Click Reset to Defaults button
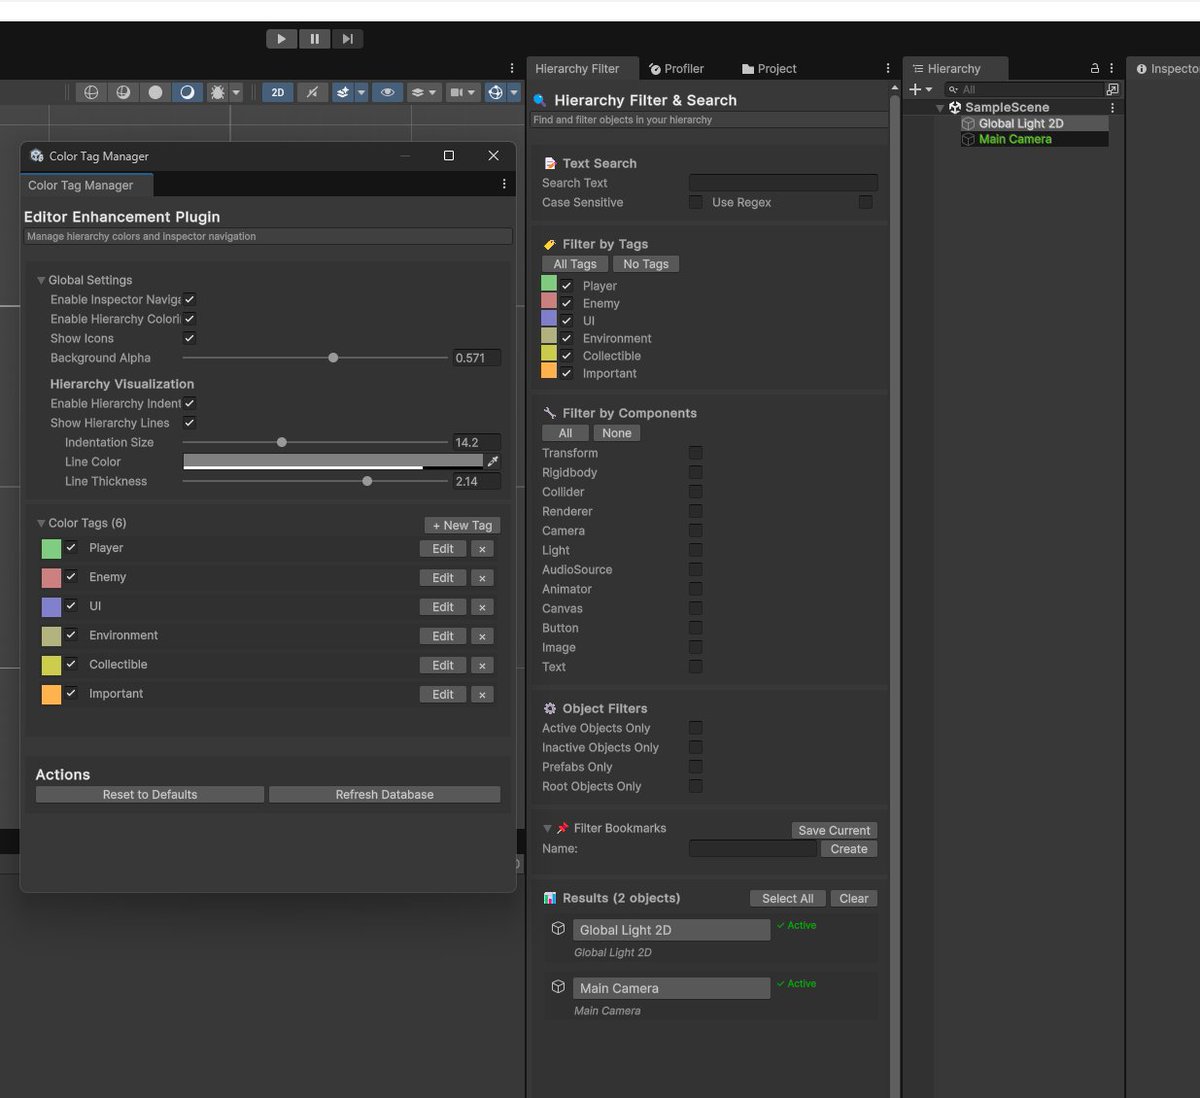 pos(150,794)
